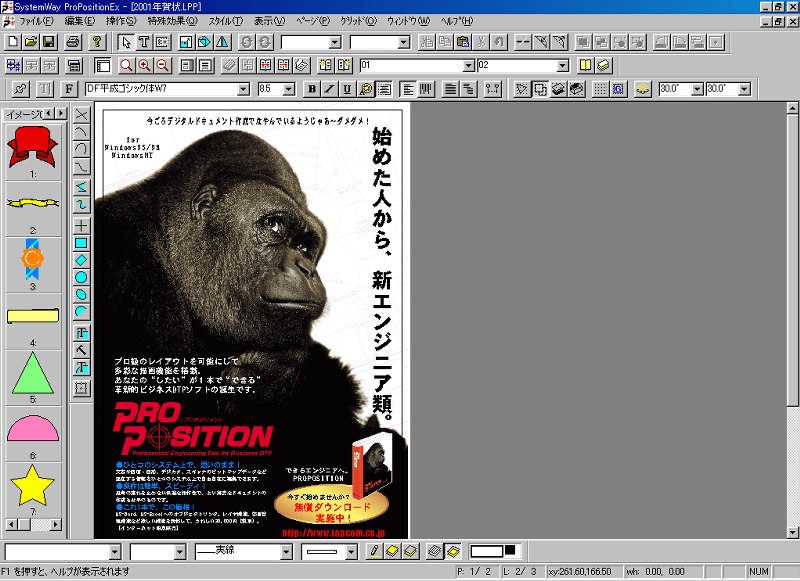Screen dimensions: 800x581
Task: Click the F font button
Action: pyautogui.click(x=69, y=89)
